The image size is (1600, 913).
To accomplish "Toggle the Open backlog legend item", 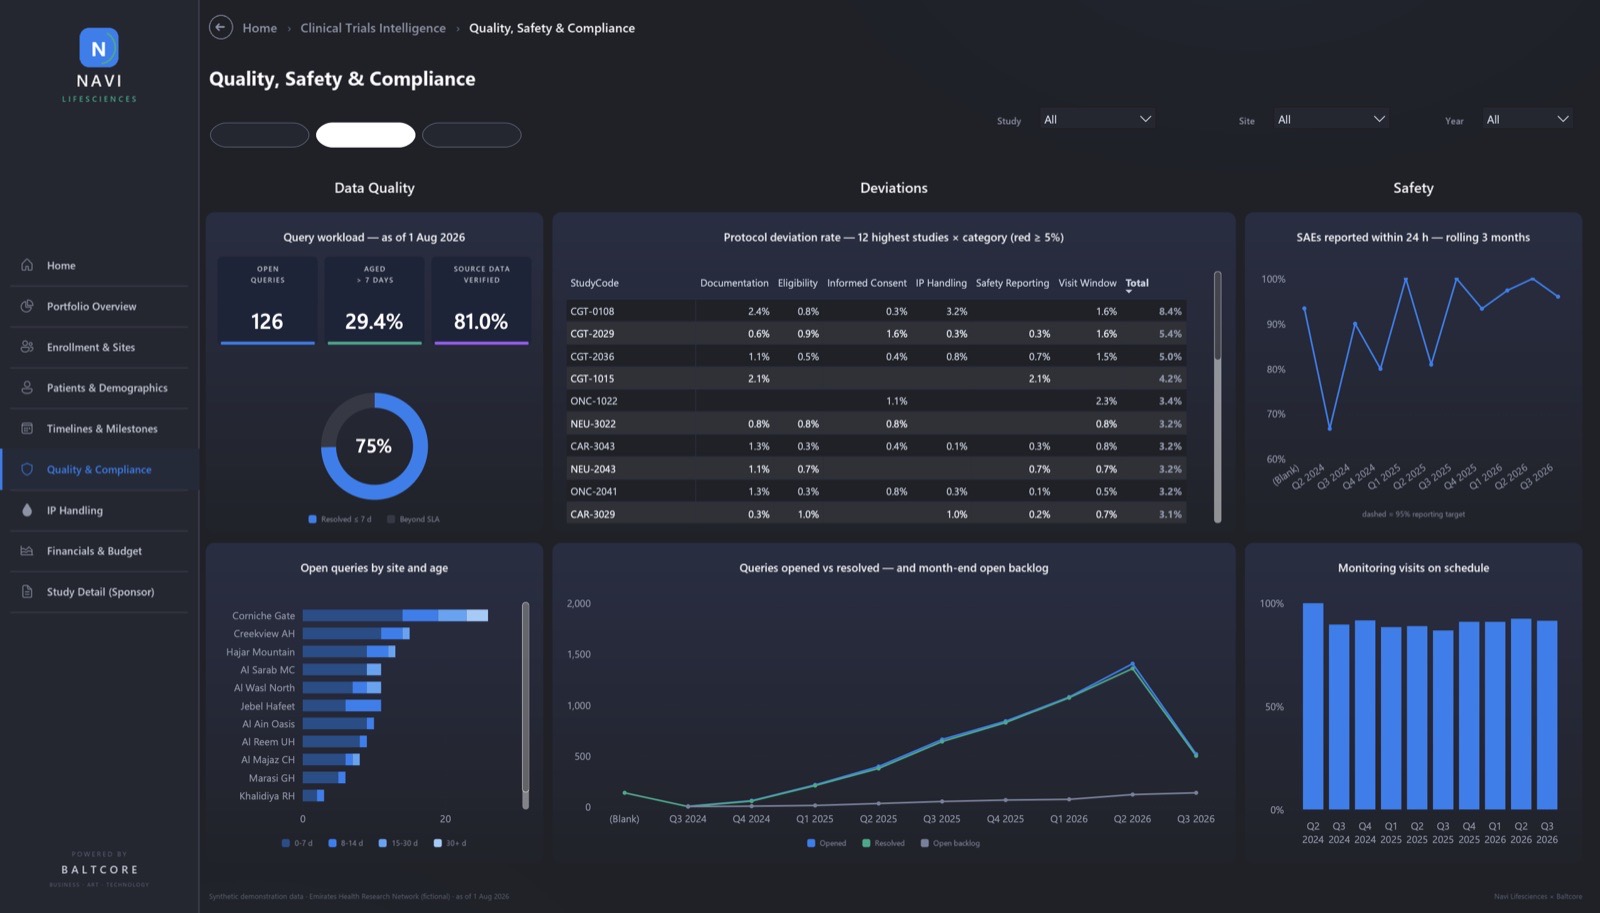I will tap(950, 843).
